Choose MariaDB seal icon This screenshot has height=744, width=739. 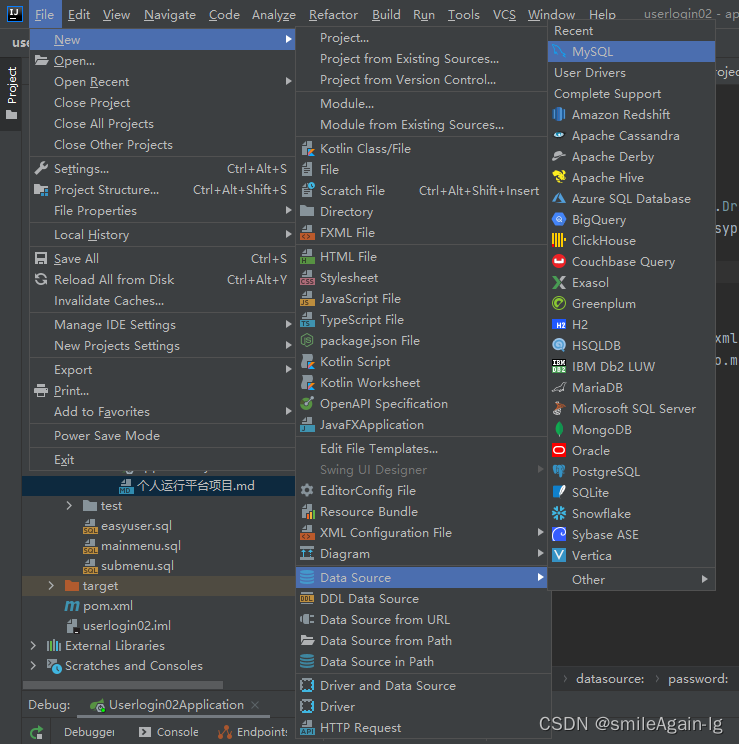(x=559, y=387)
